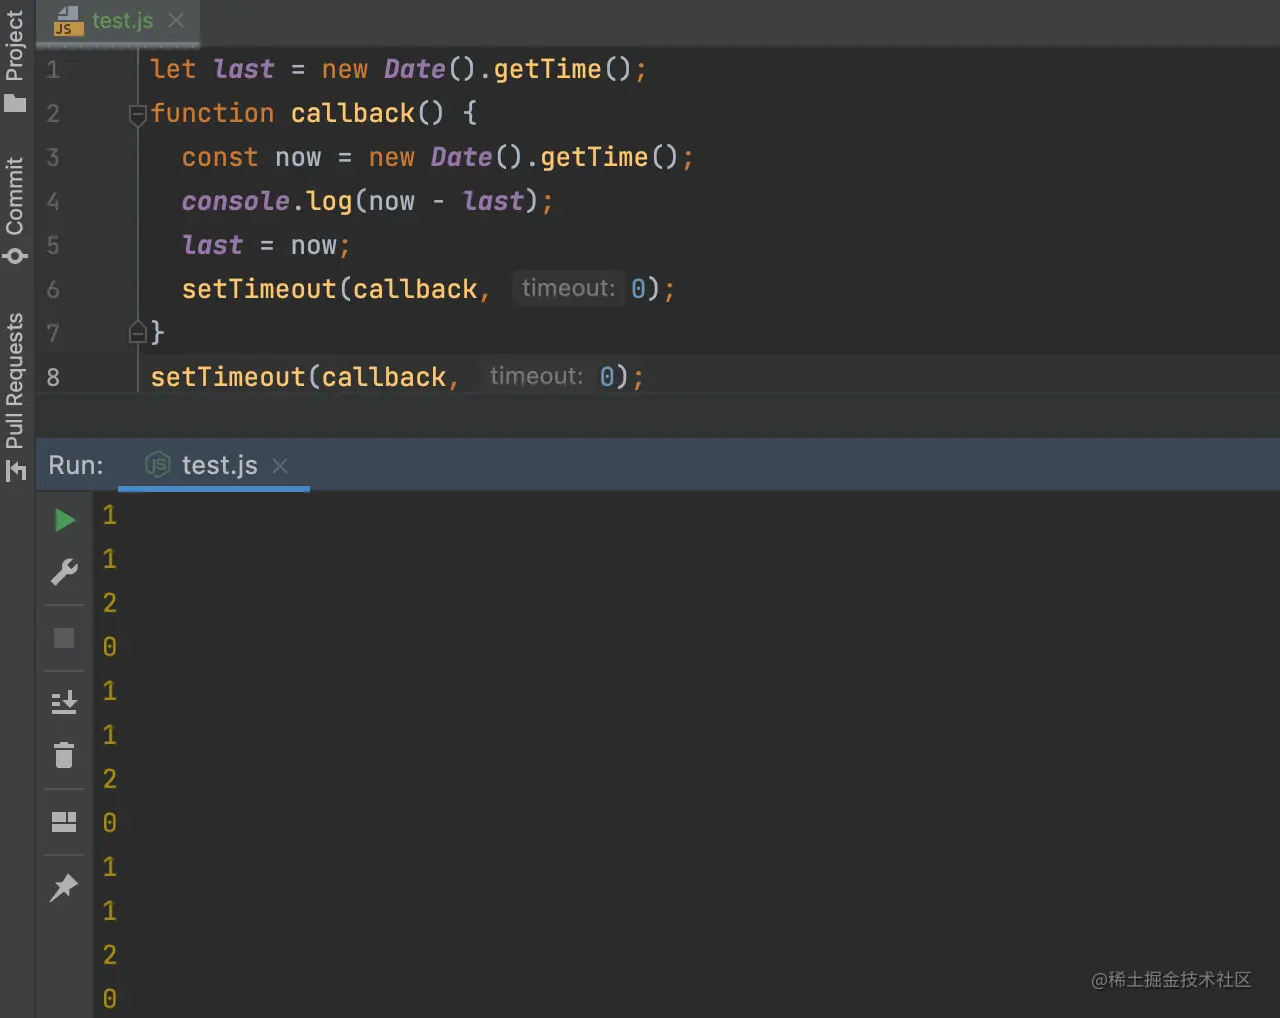Click the Stop process square icon
1280x1018 pixels.
click(64, 638)
